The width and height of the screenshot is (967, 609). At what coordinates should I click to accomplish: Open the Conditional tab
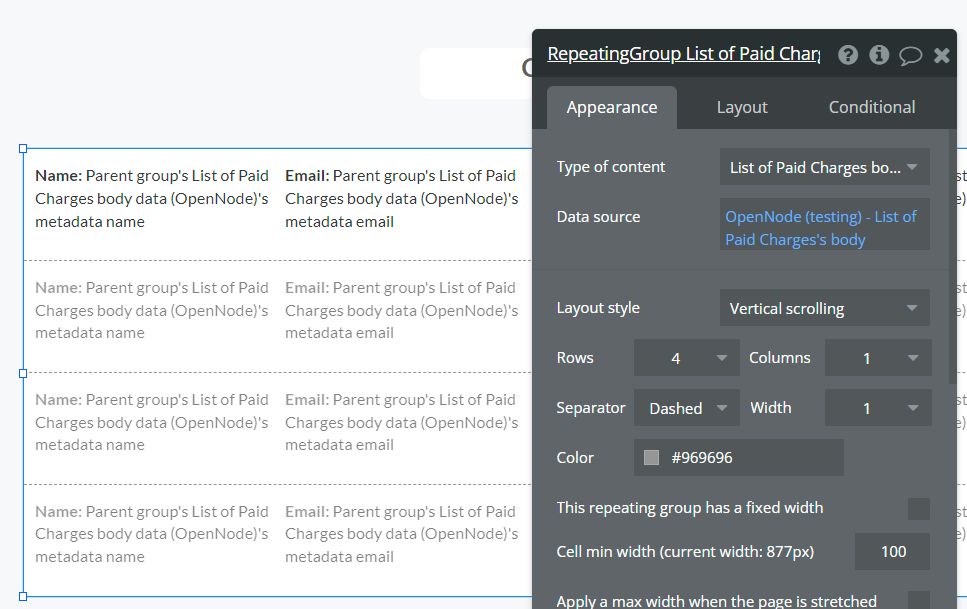(x=871, y=107)
